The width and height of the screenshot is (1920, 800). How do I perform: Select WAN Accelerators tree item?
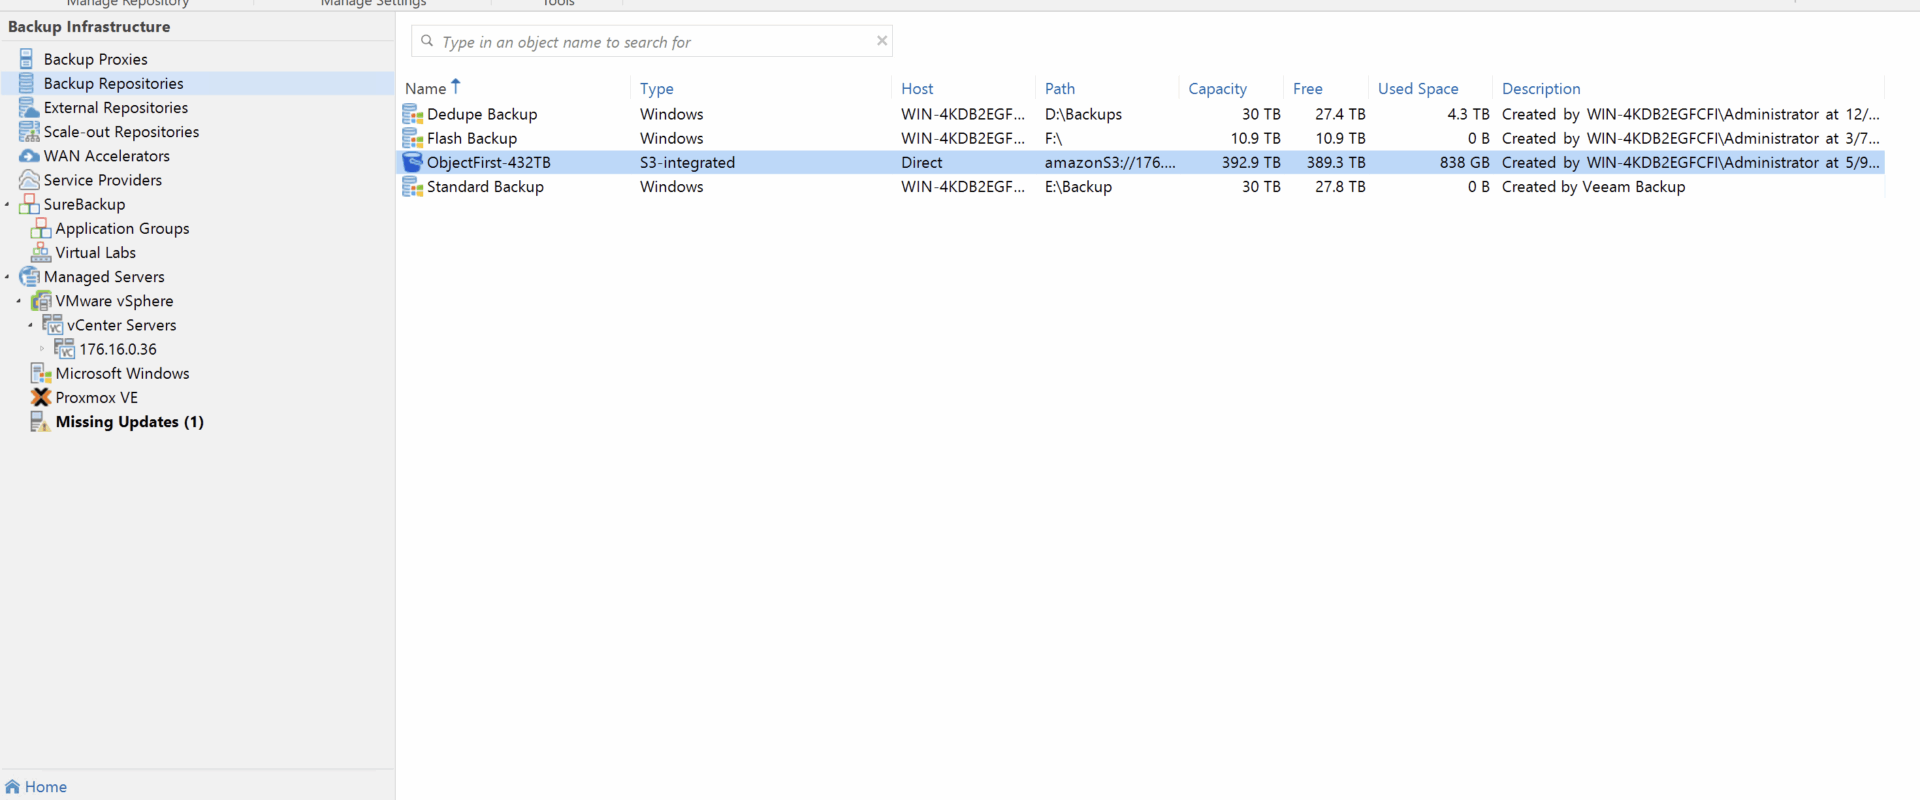[107, 156]
